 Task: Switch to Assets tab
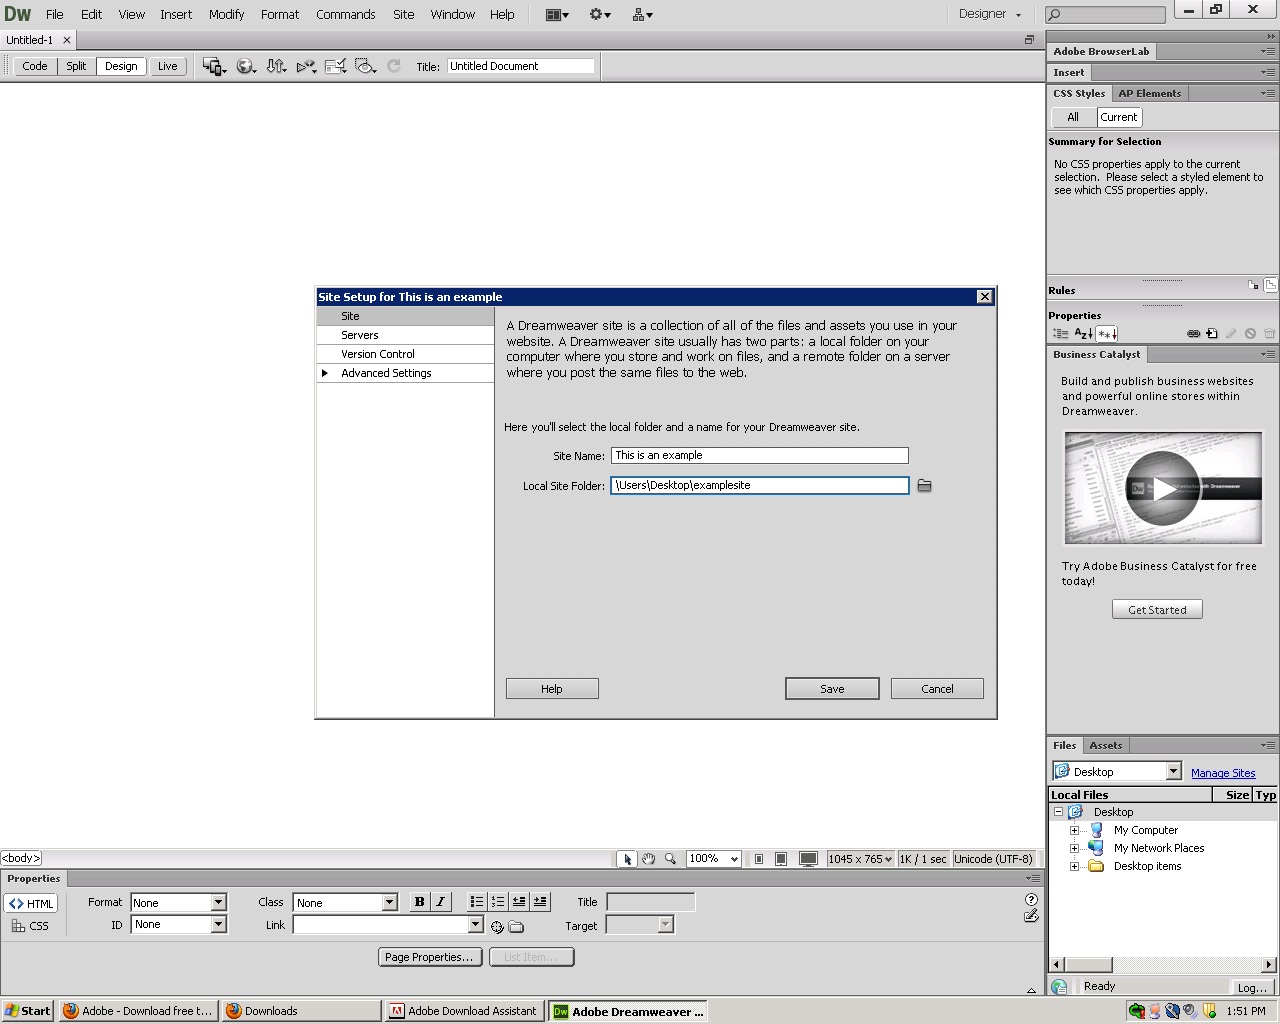coord(1106,745)
